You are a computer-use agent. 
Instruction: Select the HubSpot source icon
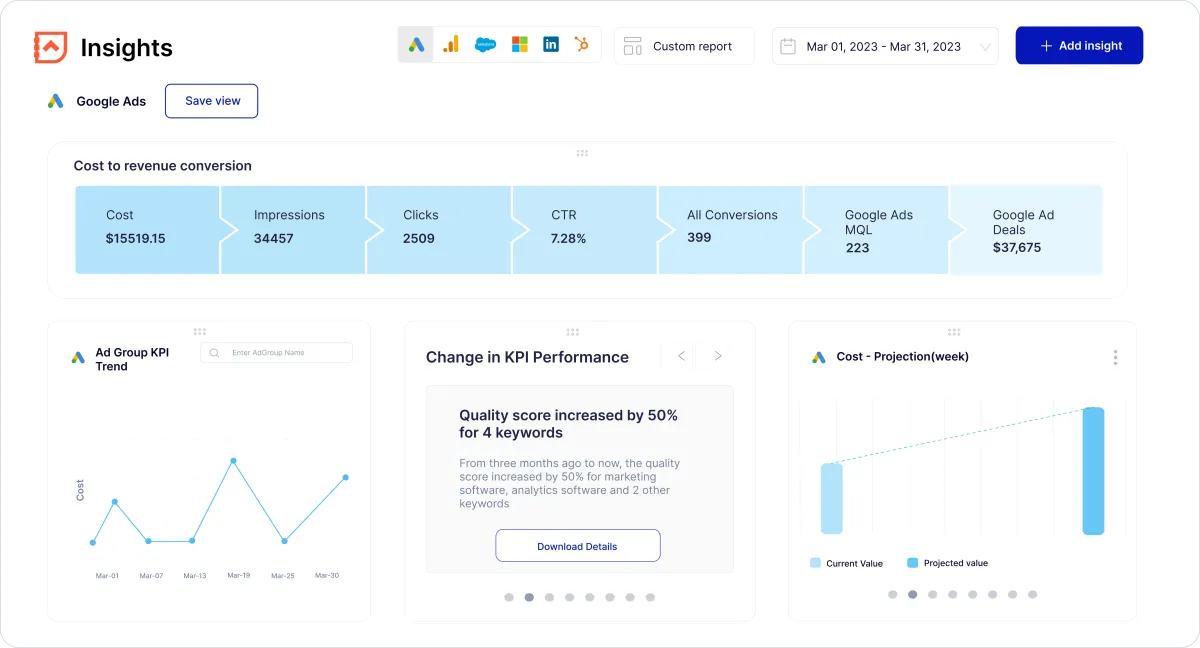tap(581, 44)
